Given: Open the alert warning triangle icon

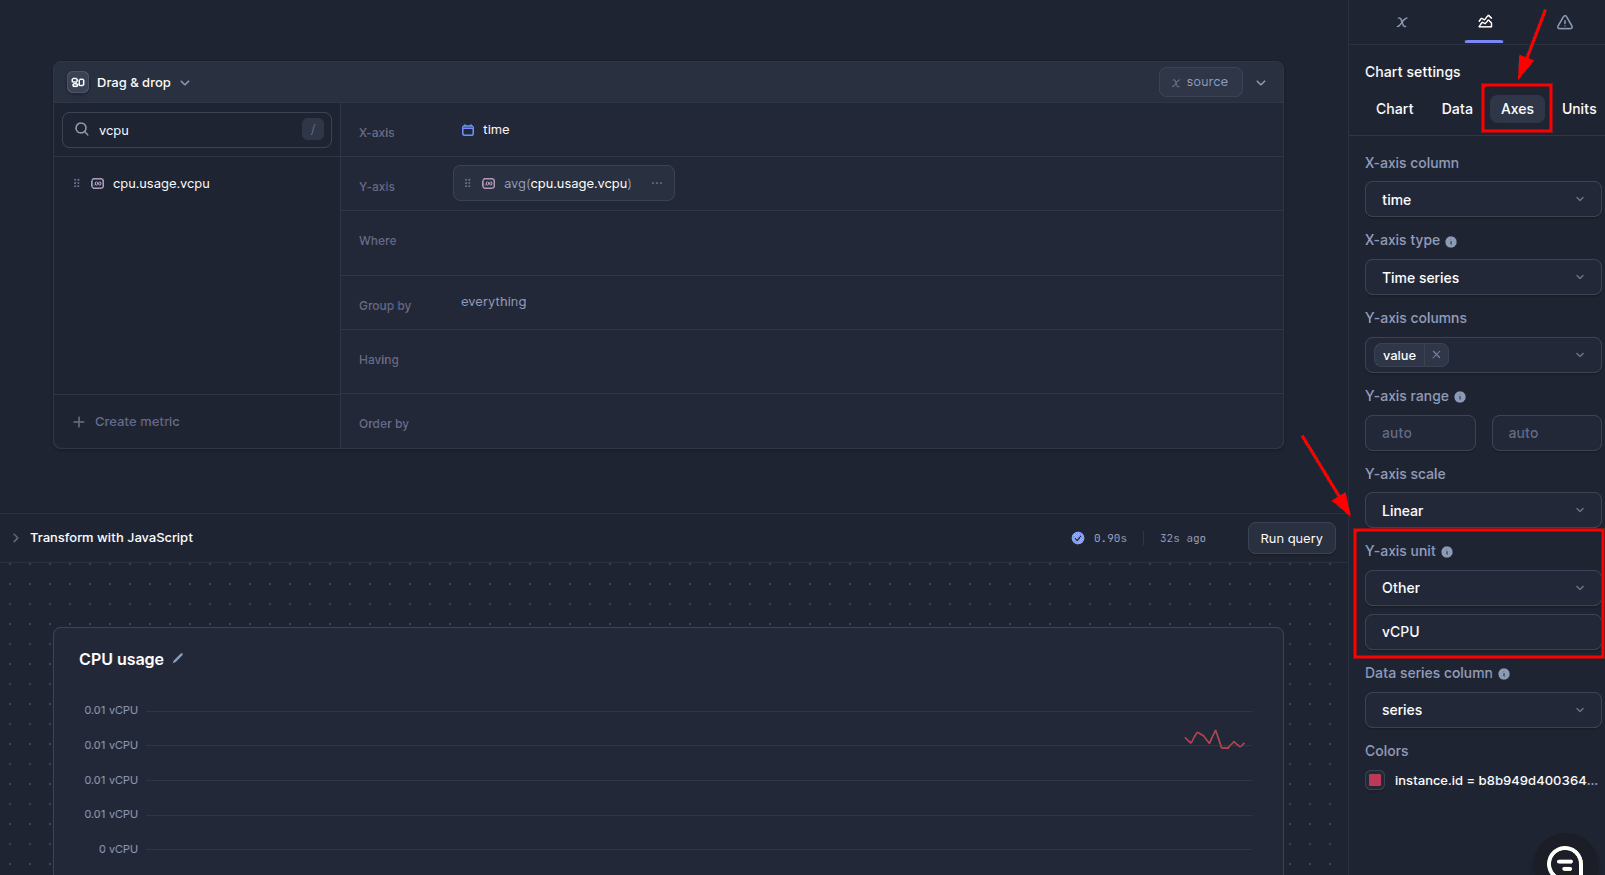Looking at the screenshot, I should tap(1565, 22).
